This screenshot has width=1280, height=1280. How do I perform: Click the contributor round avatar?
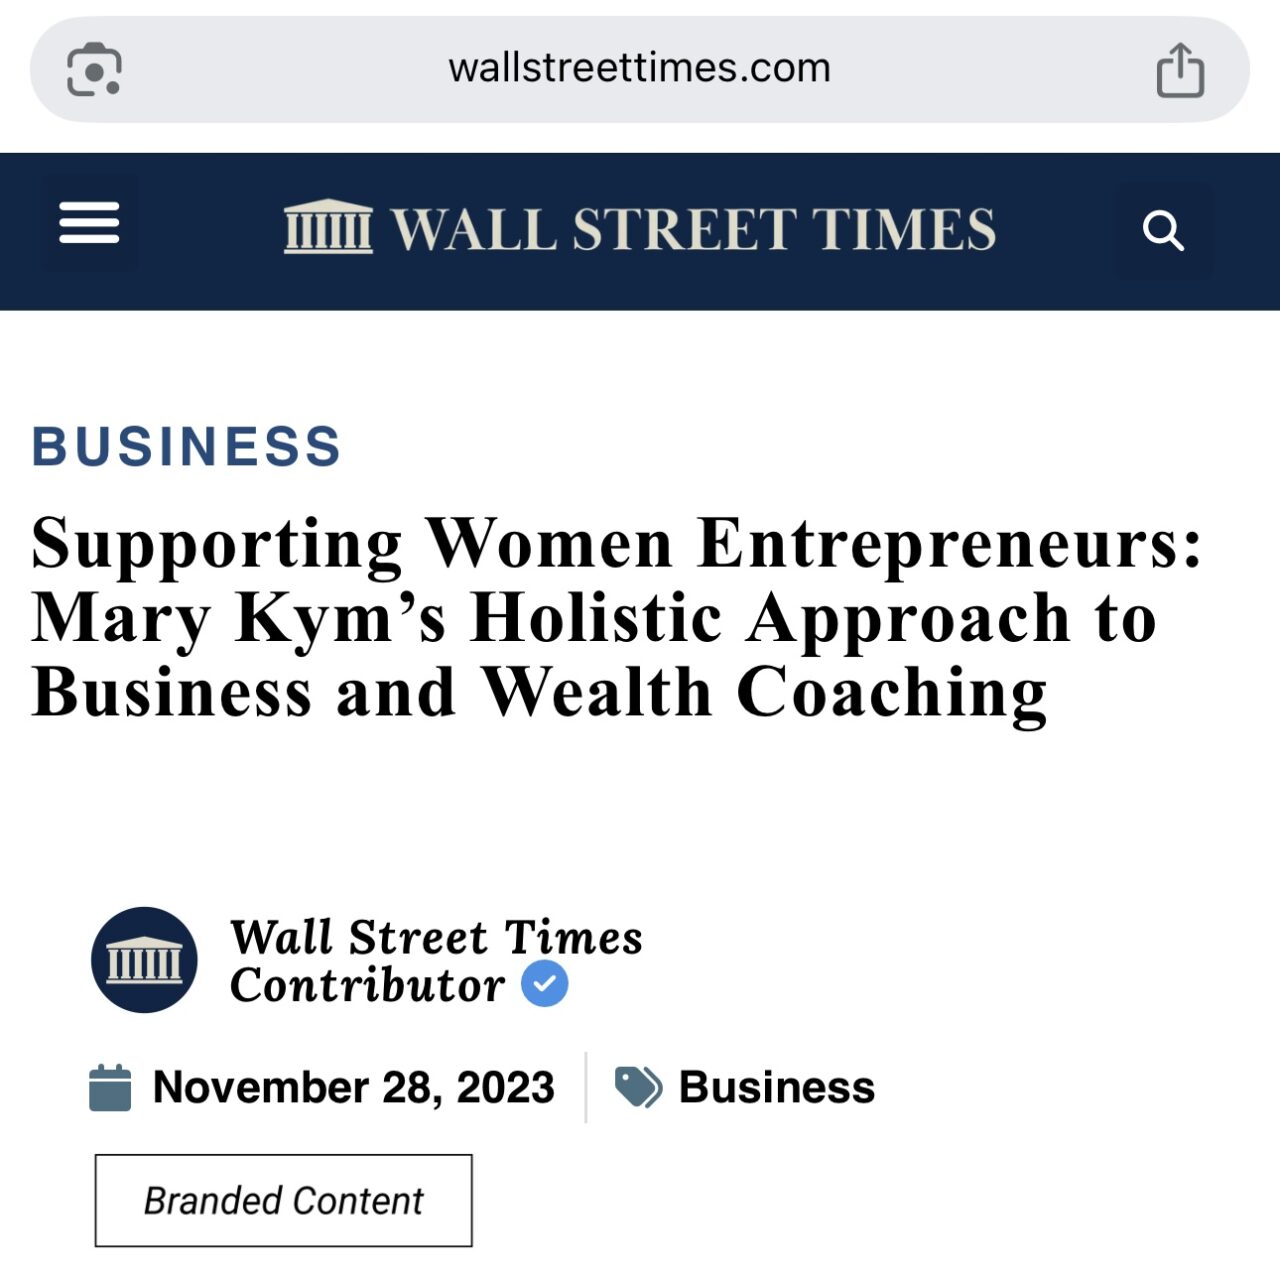coord(144,960)
